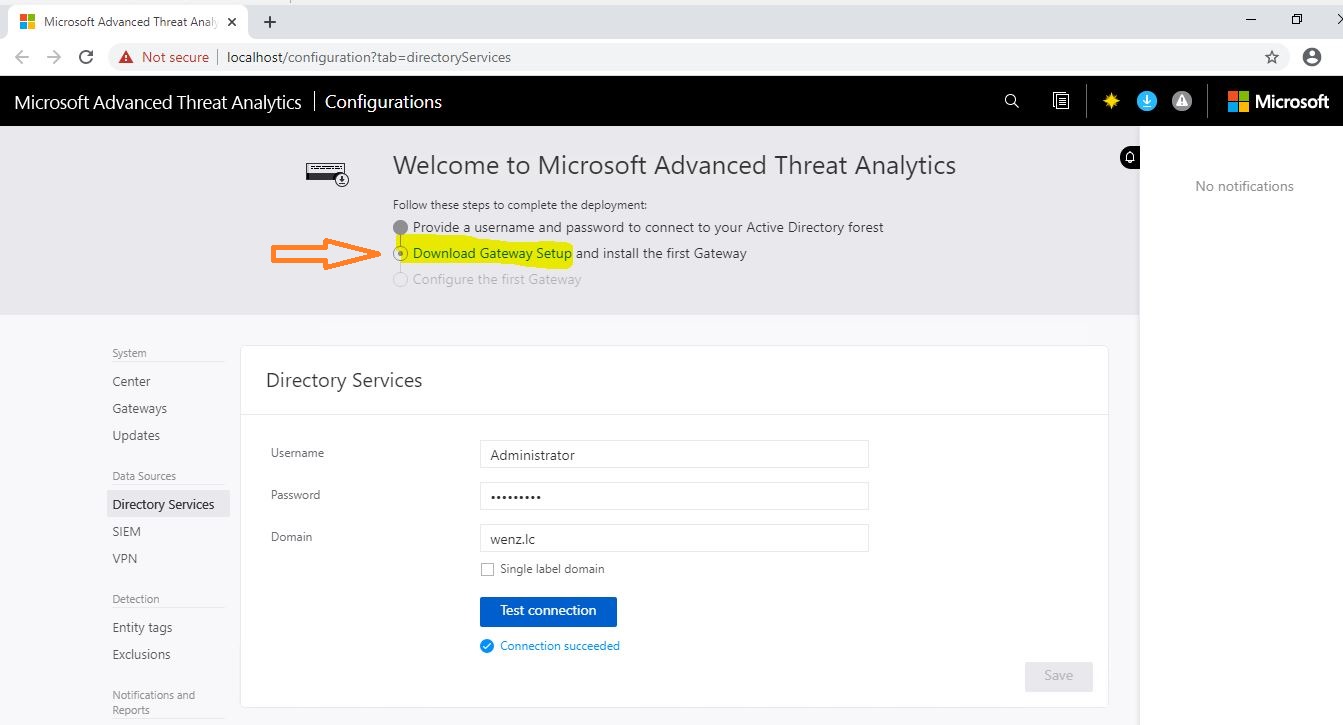1343x725 pixels.
Task: Open the Gateways settings page
Action: tap(140, 408)
